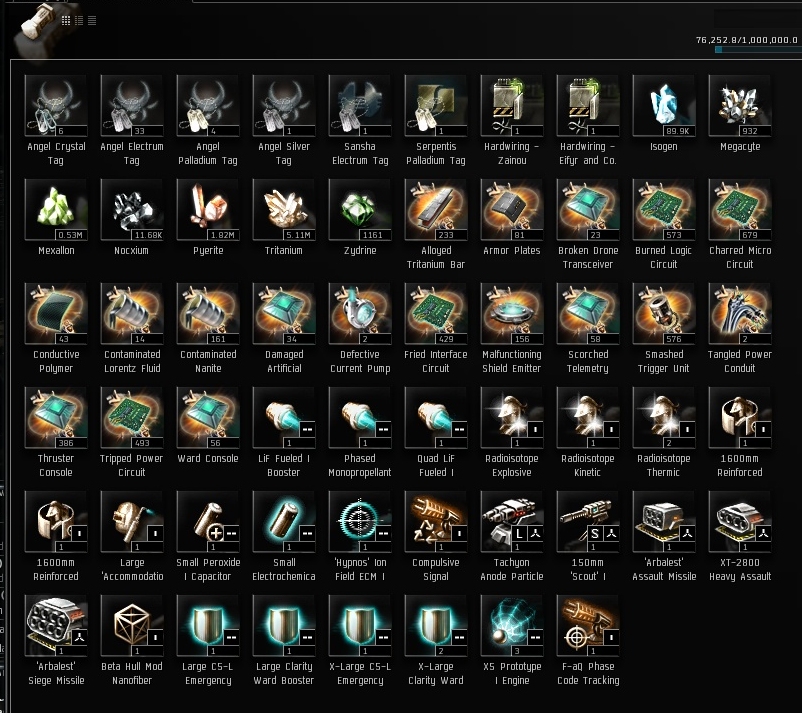The width and height of the screenshot is (802, 713).
Task: Select the 'Hypnos' Ion Field ECM I
Action: tap(360, 522)
